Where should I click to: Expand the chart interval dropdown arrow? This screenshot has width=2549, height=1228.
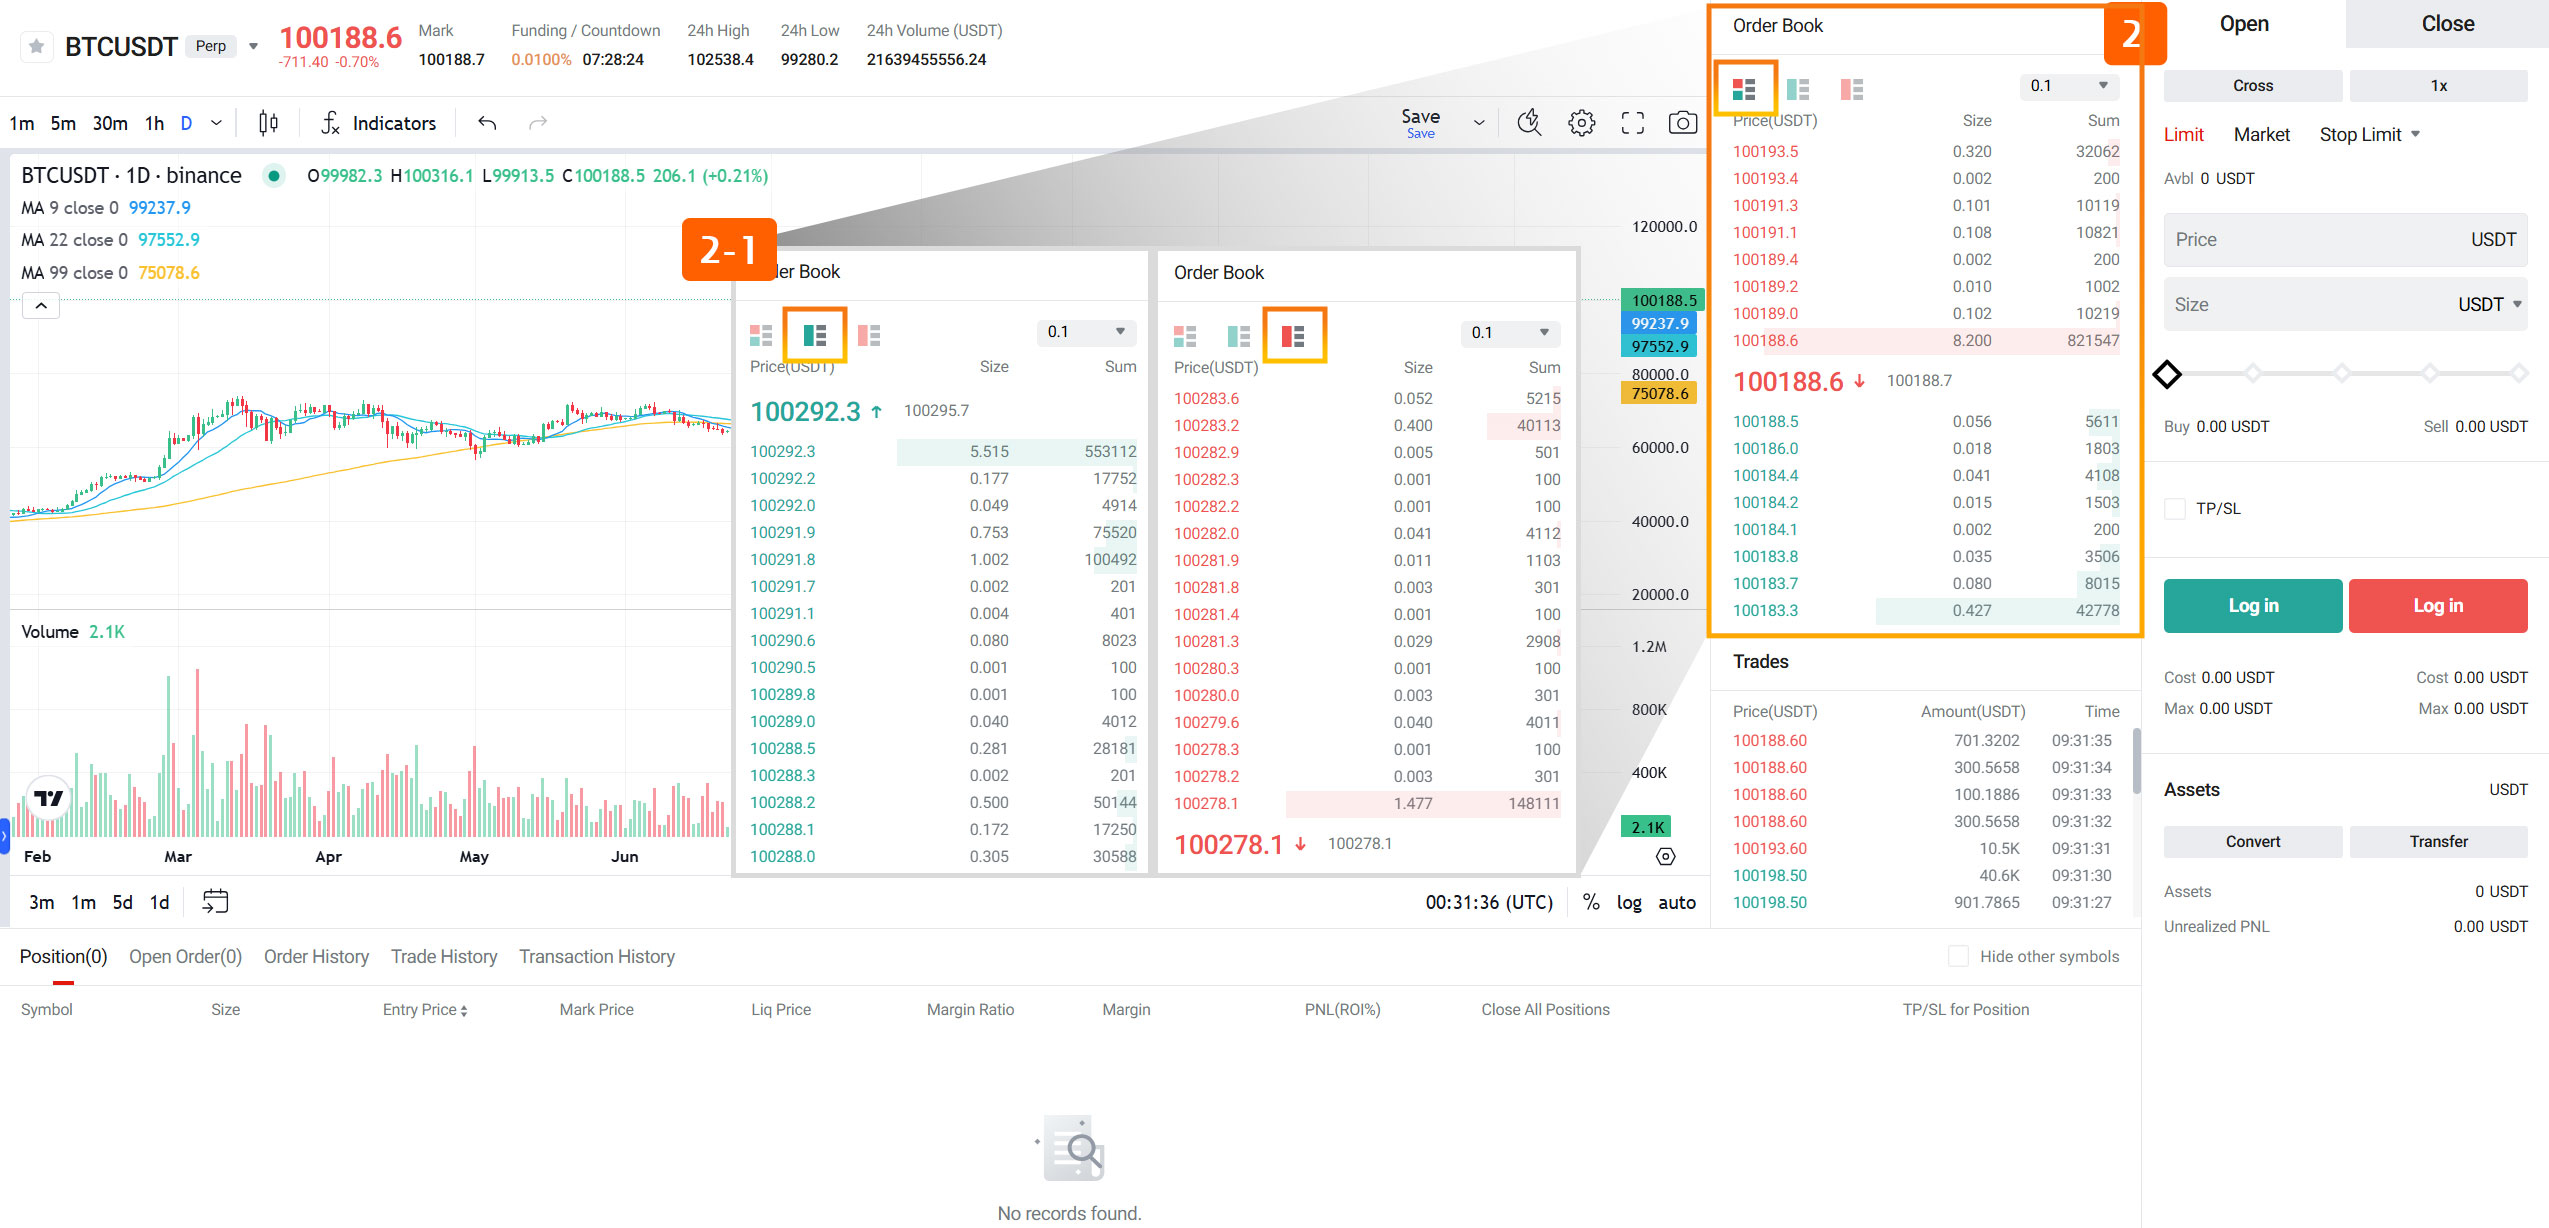216,123
